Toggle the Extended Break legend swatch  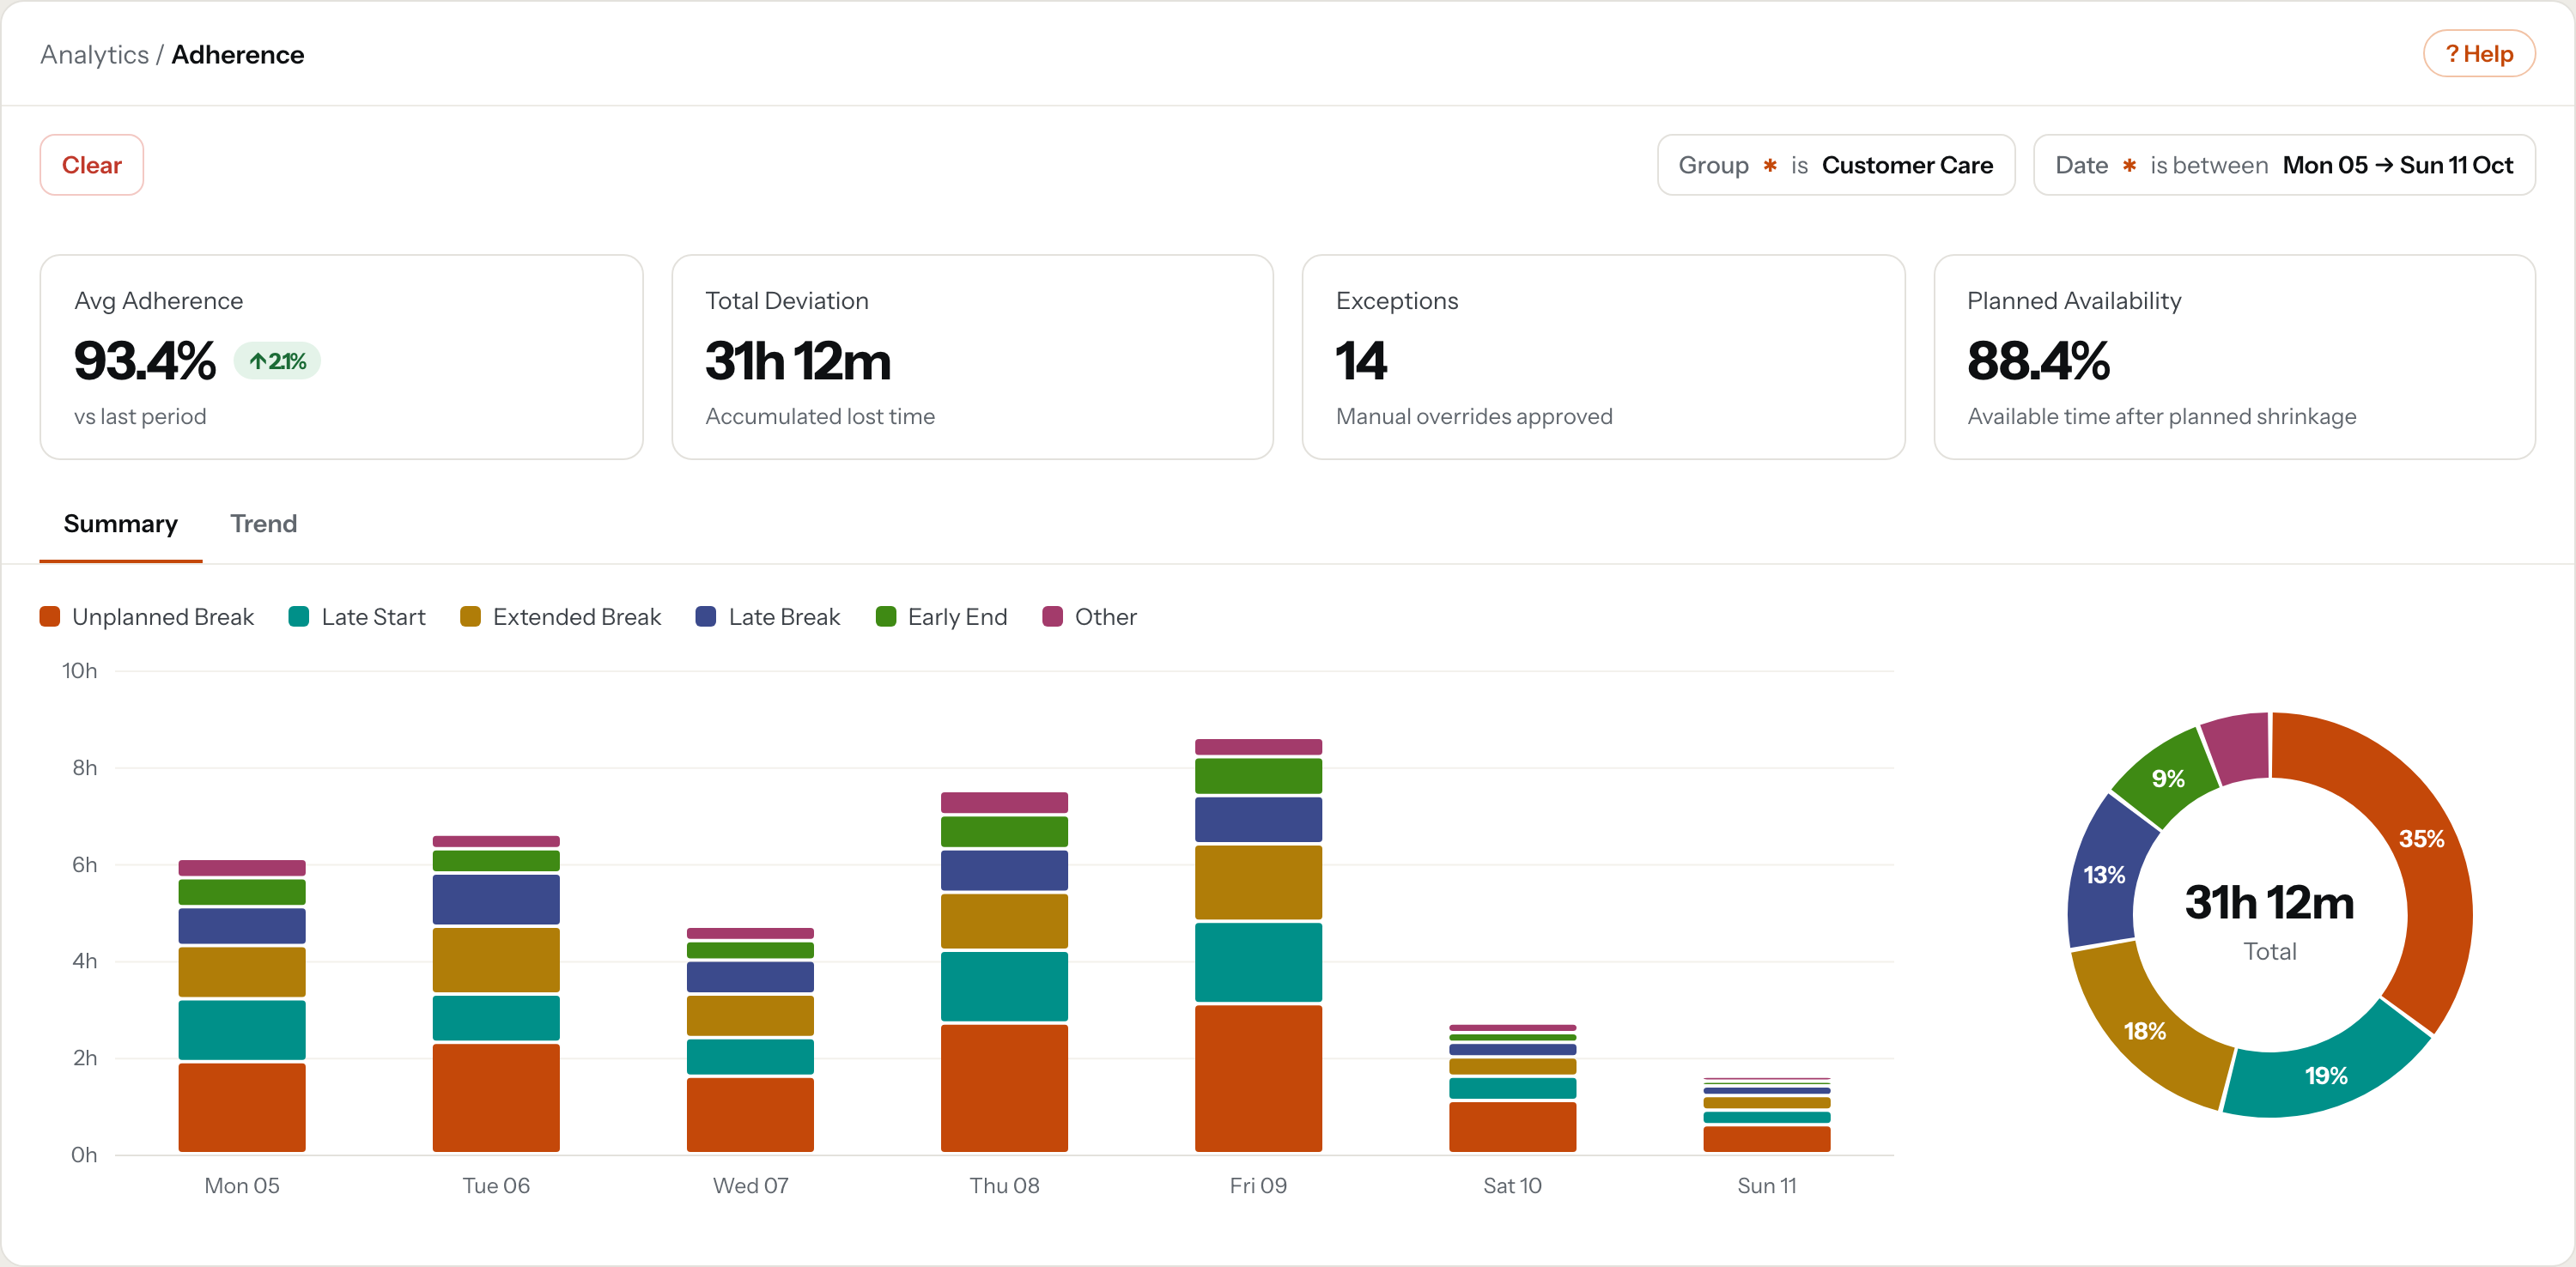[470, 617]
